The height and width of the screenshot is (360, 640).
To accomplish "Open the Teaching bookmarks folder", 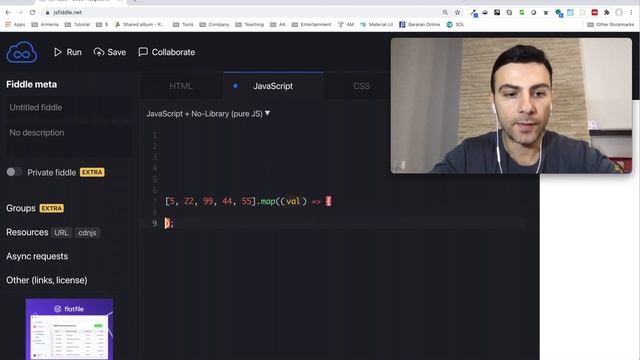I will point(250,24).
